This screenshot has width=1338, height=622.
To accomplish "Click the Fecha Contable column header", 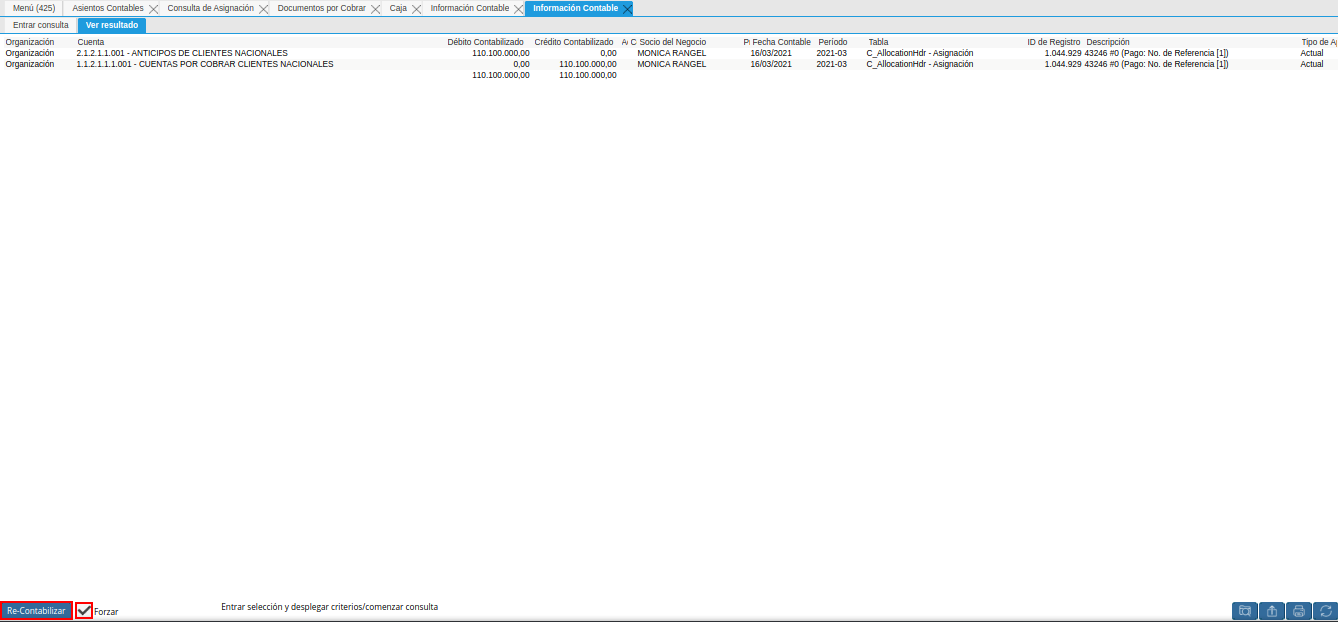I will (782, 42).
